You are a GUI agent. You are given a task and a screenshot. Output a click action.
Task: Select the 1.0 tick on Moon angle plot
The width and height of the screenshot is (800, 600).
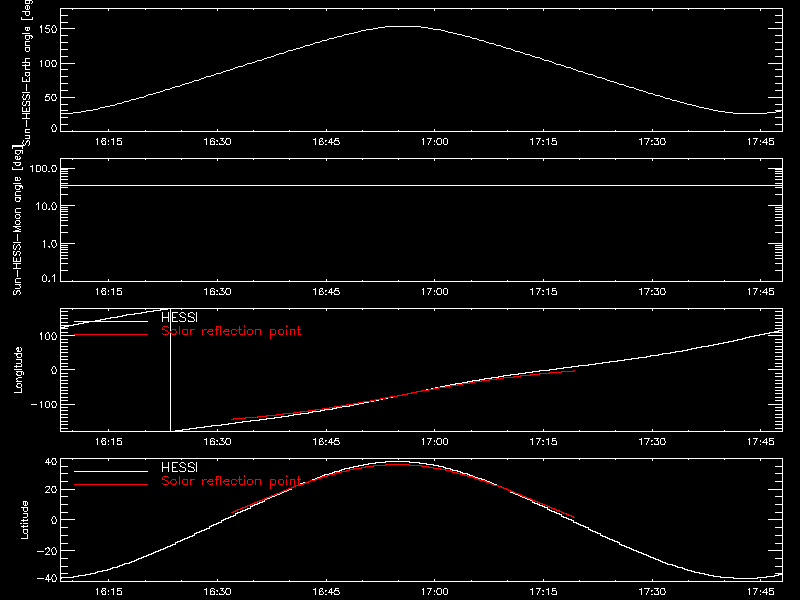[x=49, y=244]
